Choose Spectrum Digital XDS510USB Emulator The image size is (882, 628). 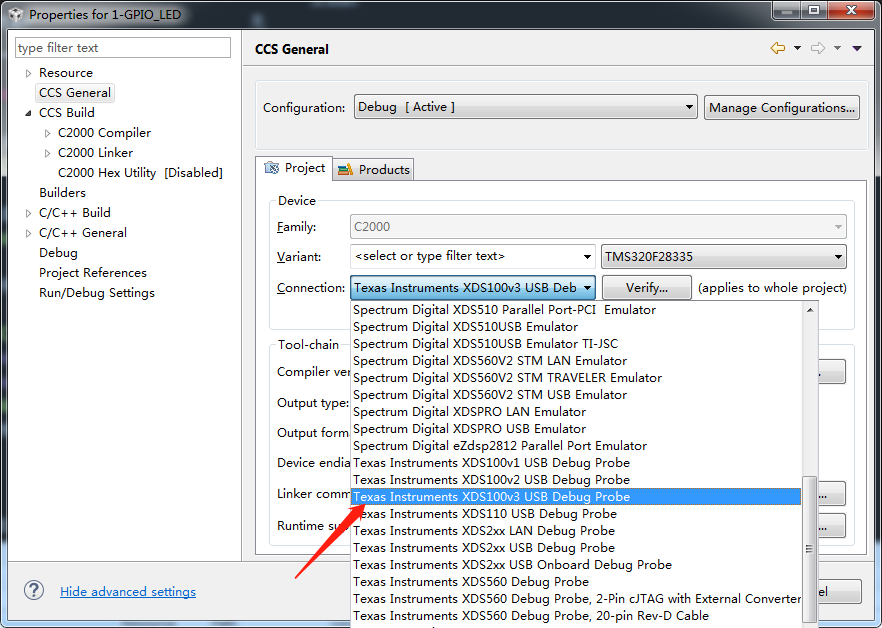(x=576, y=327)
